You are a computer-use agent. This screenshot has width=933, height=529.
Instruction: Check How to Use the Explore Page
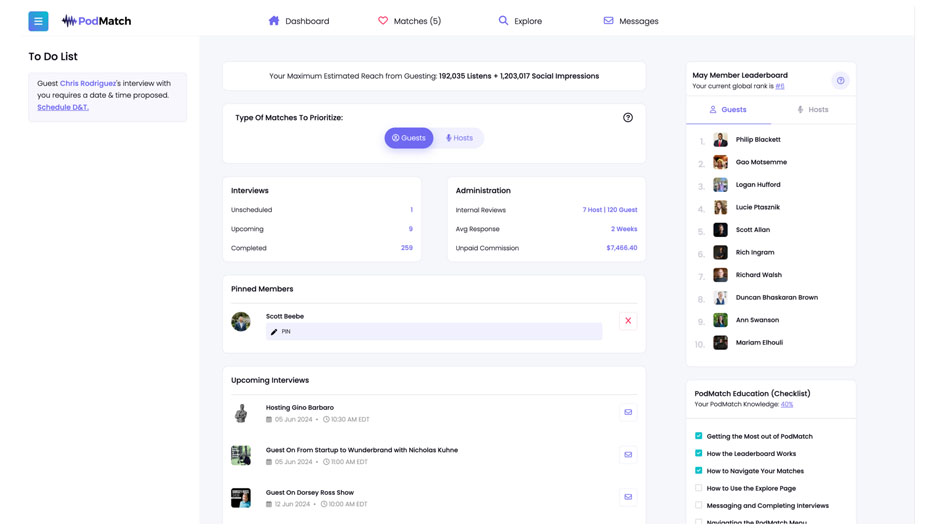698,488
